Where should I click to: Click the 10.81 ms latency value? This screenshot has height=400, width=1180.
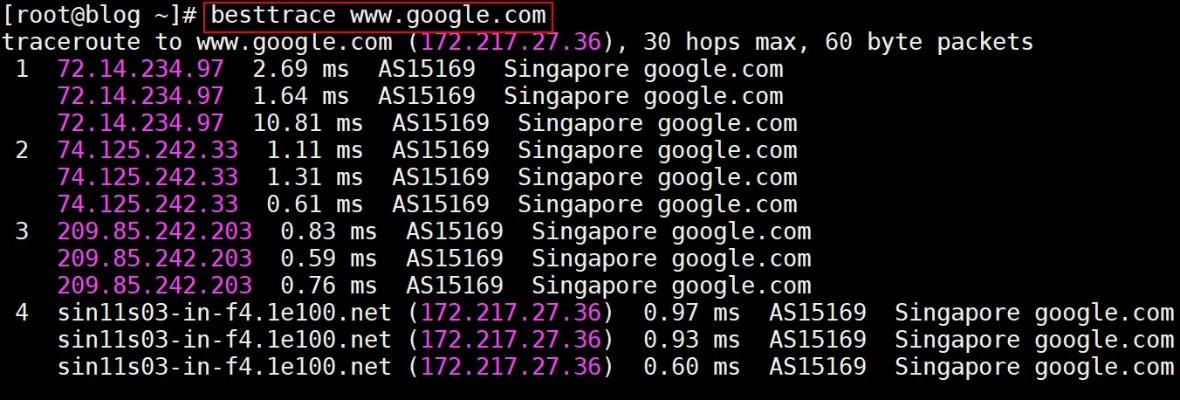(x=308, y=123)
